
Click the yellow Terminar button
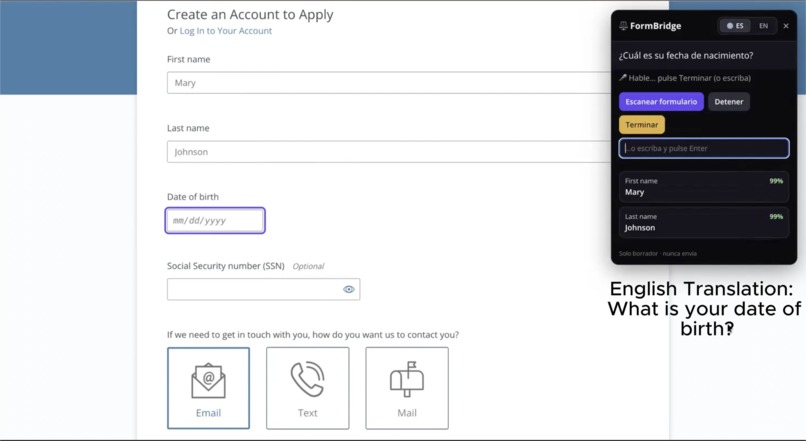(642, 124)
